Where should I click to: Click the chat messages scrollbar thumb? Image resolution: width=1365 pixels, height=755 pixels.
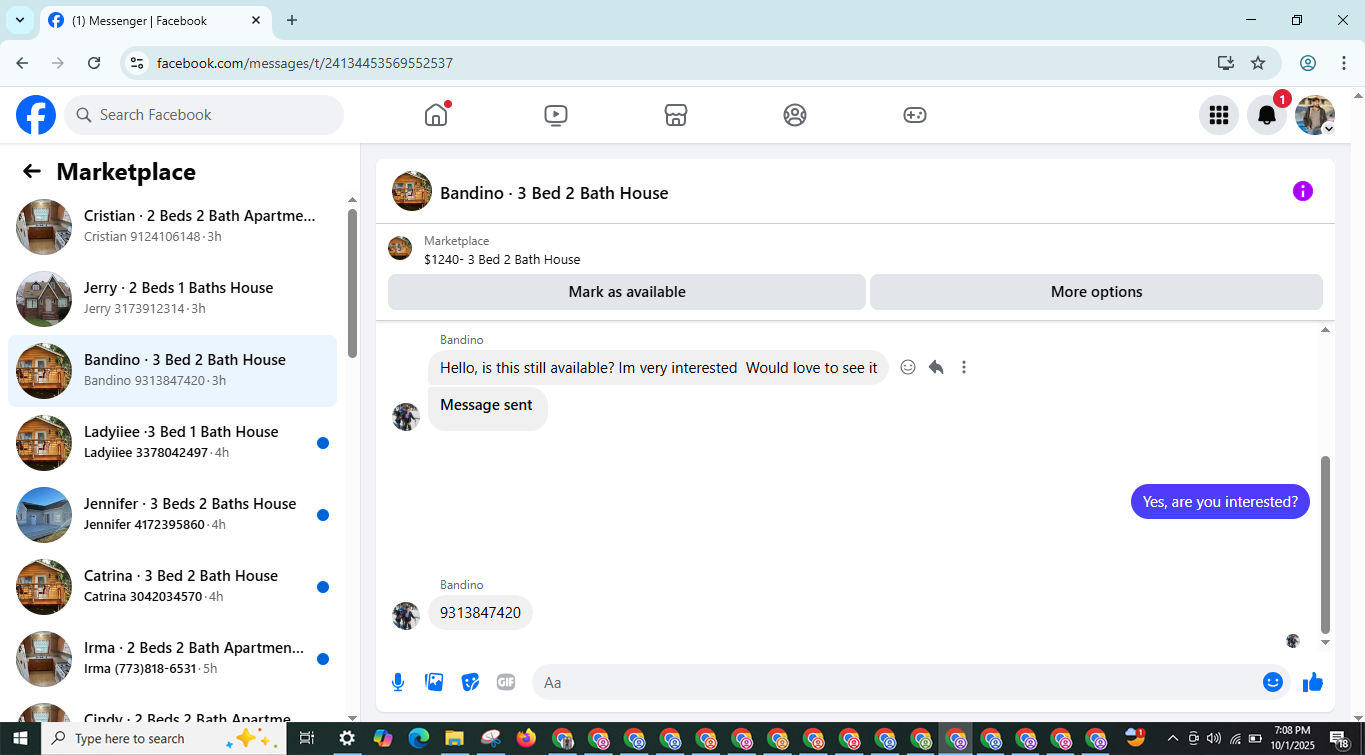1326,545
